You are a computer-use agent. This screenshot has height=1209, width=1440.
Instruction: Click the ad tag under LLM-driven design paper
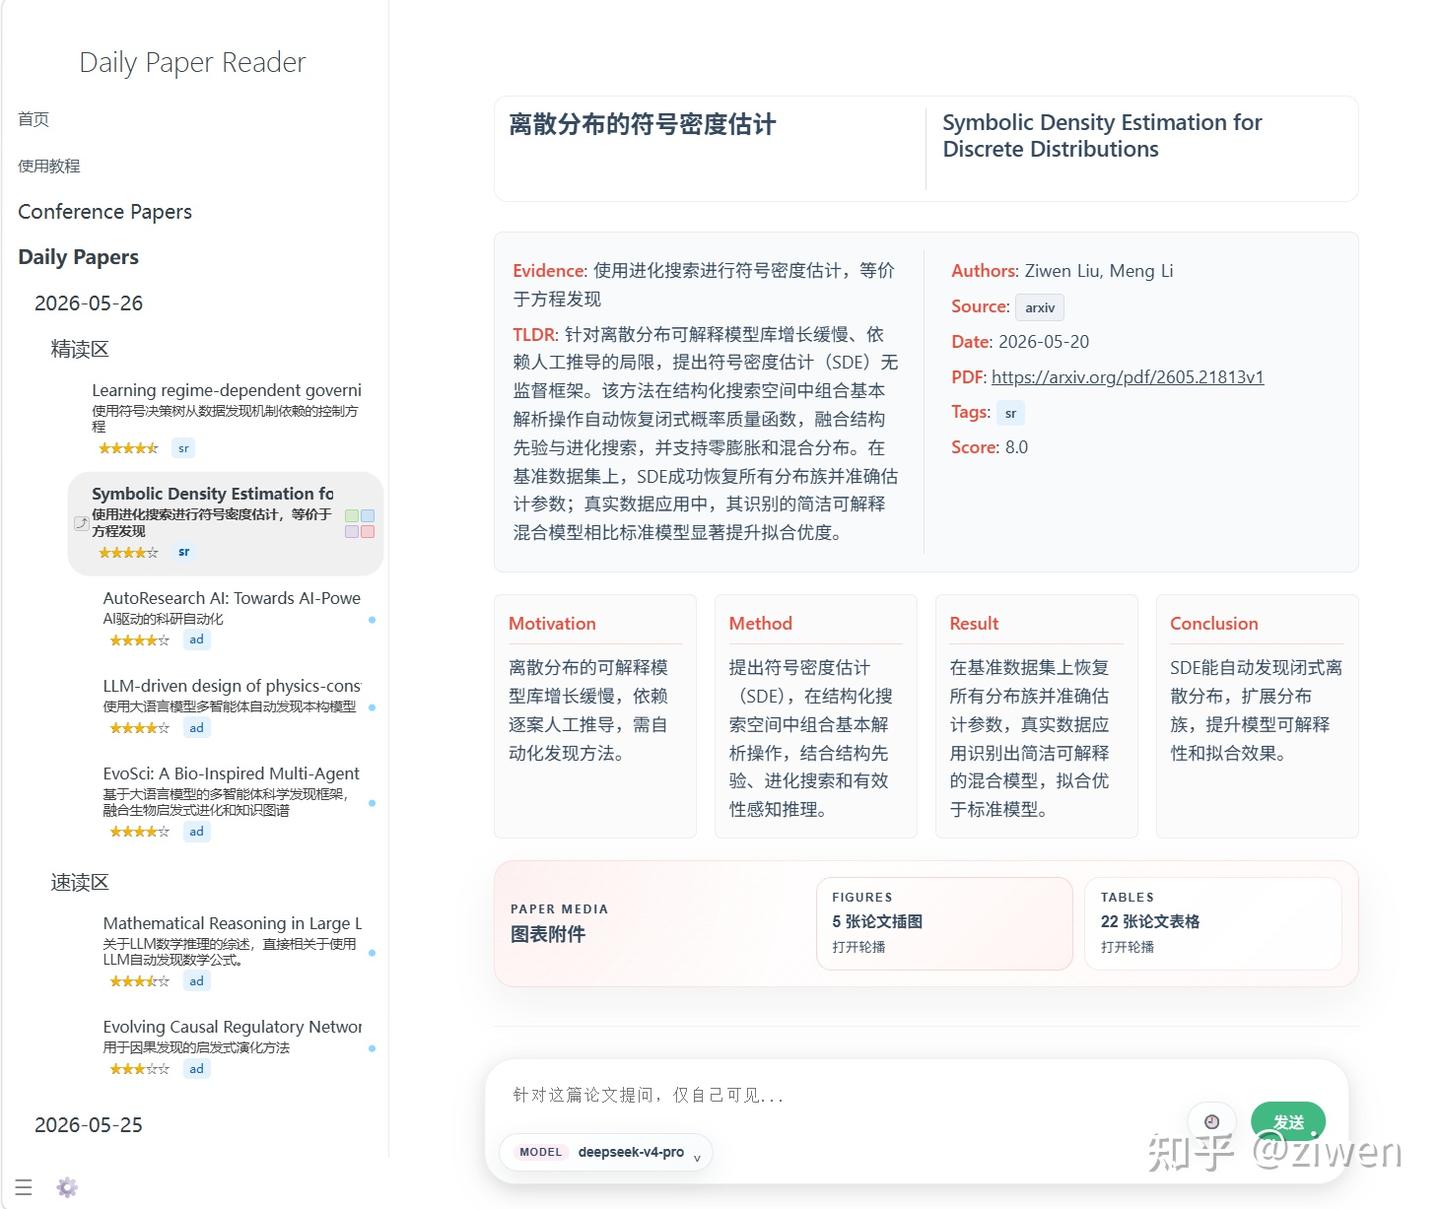[x=197, y=728]
